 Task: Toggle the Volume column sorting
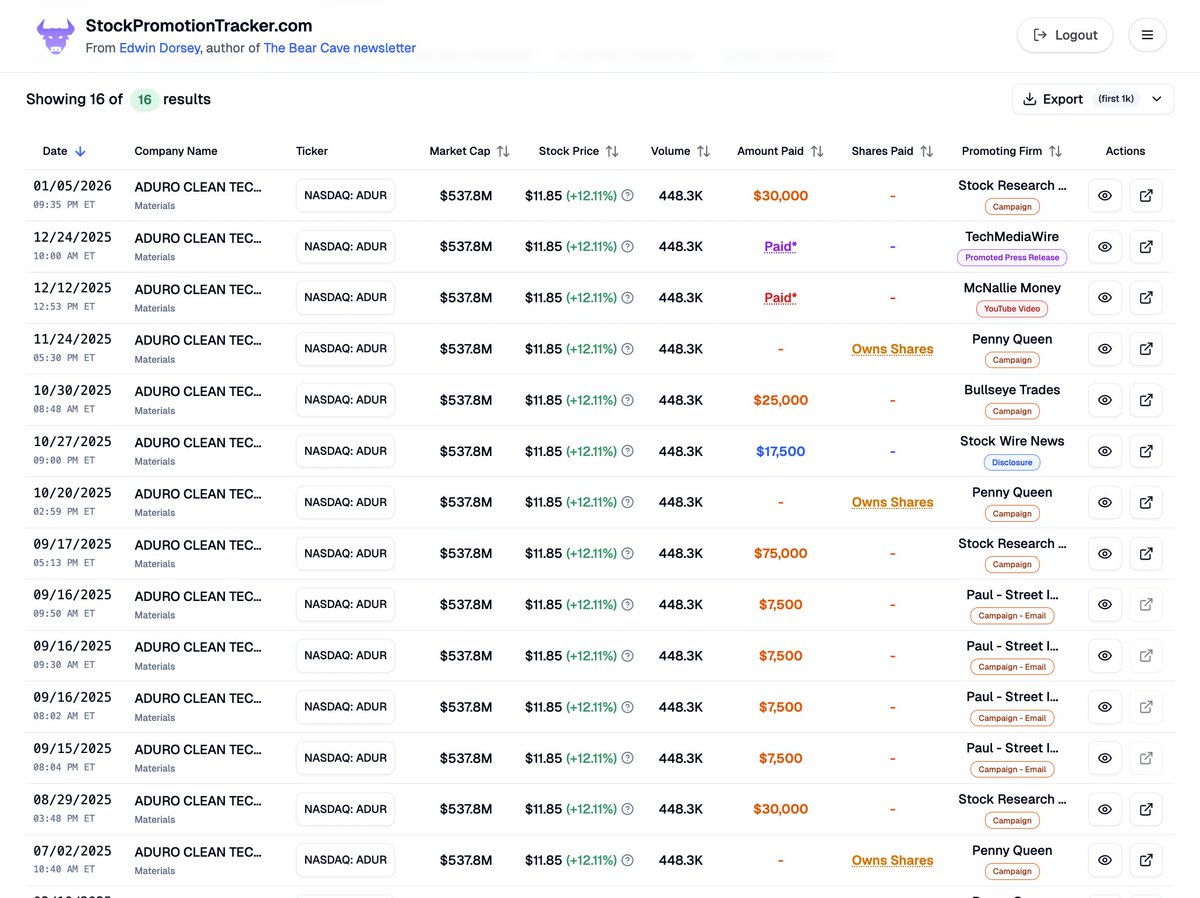(x=705, y=151)
